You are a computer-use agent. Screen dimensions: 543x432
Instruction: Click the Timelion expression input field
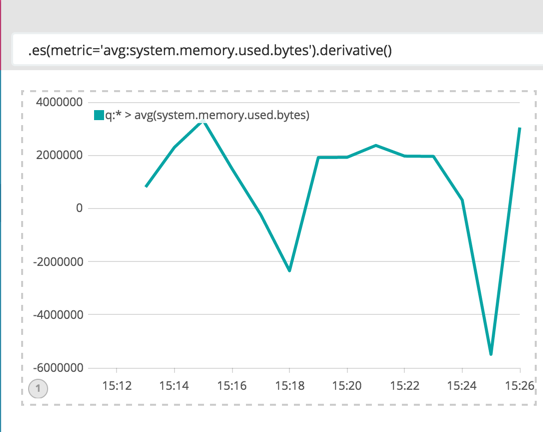click(278, 50)
